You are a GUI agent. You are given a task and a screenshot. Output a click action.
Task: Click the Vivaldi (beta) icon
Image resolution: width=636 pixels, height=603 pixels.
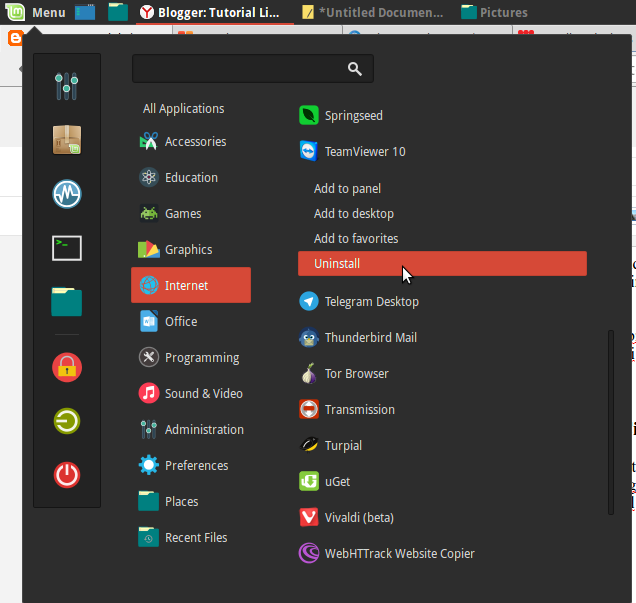309,517
